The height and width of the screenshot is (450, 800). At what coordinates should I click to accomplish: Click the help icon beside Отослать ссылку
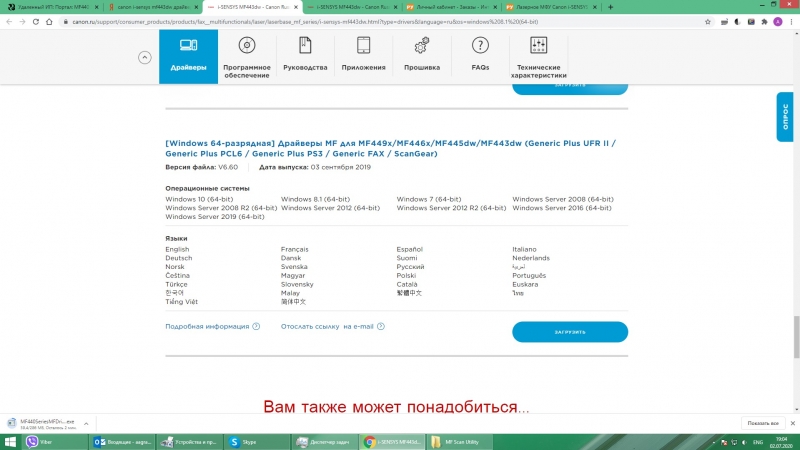[x=382, y=326]
